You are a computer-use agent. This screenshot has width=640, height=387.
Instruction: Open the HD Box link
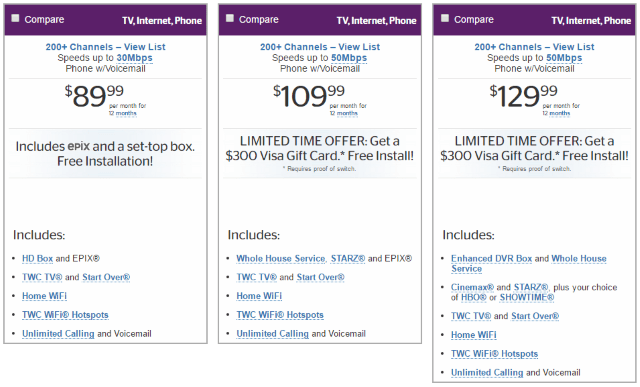(x=38, y=258)
